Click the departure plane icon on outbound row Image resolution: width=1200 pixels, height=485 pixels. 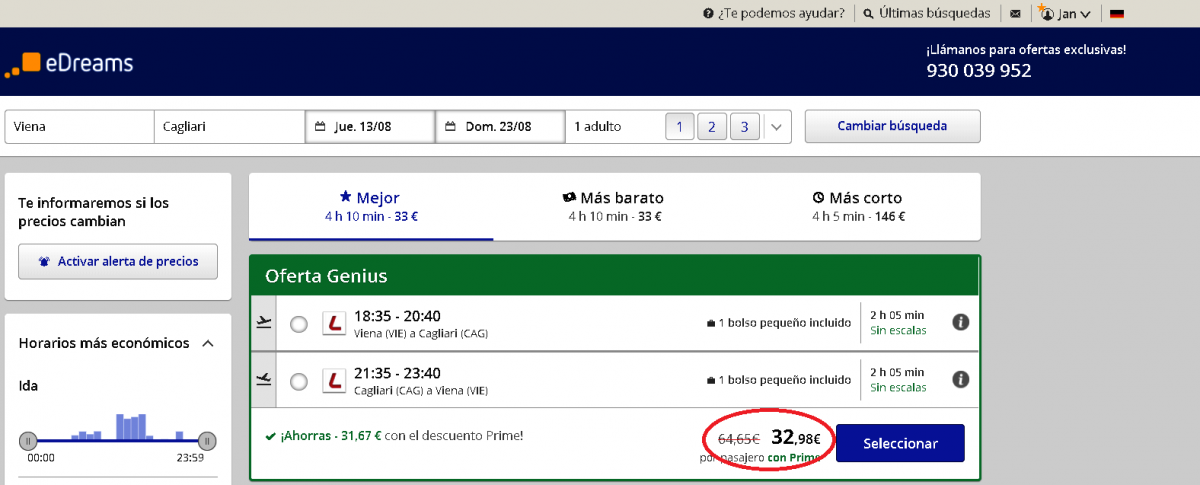click(264, 323)
